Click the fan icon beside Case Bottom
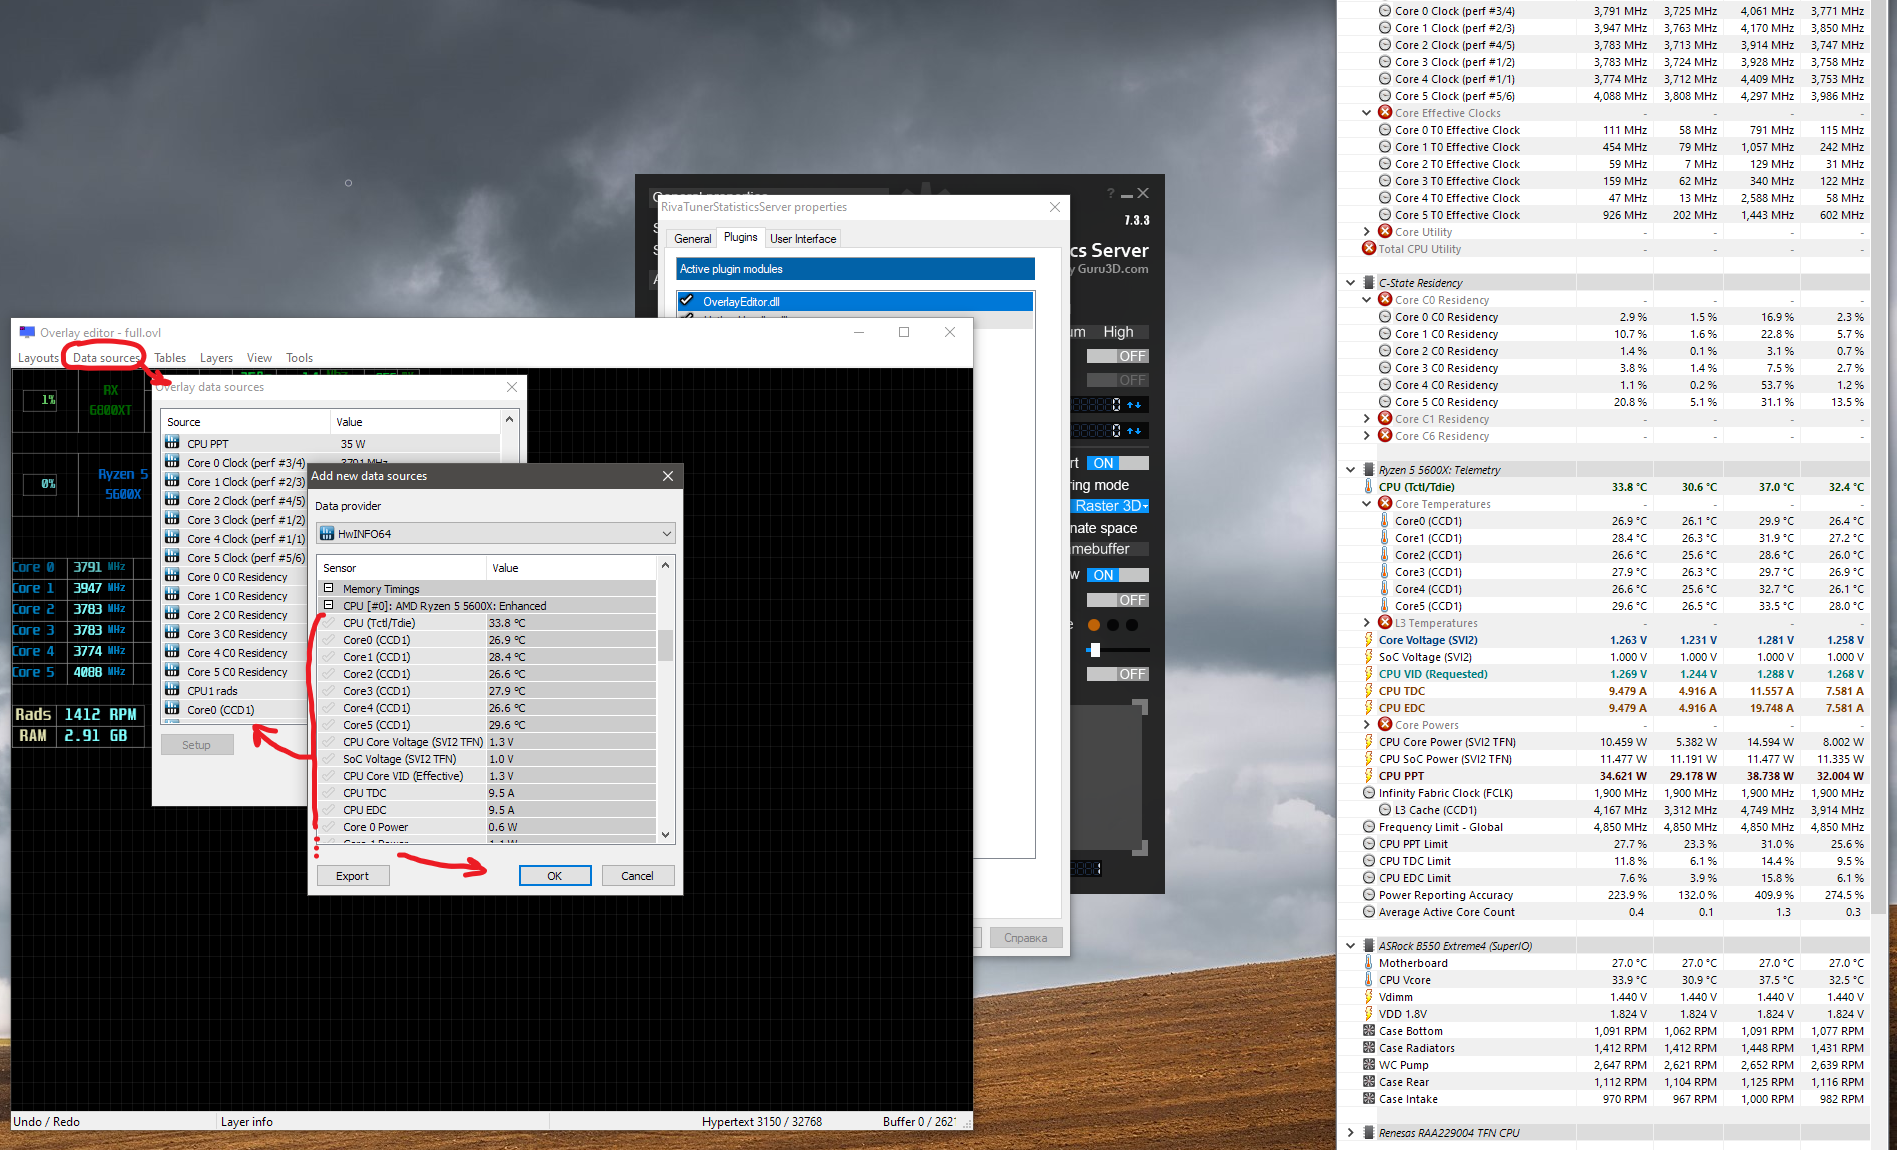 click(1369, 1031)
